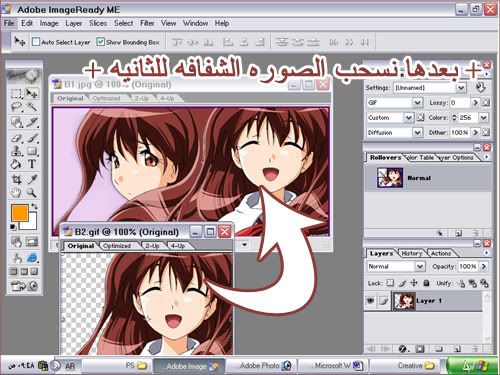Open the GIF file format dropdown
Viewport: 500px width, 375px height.
(417, 102)
